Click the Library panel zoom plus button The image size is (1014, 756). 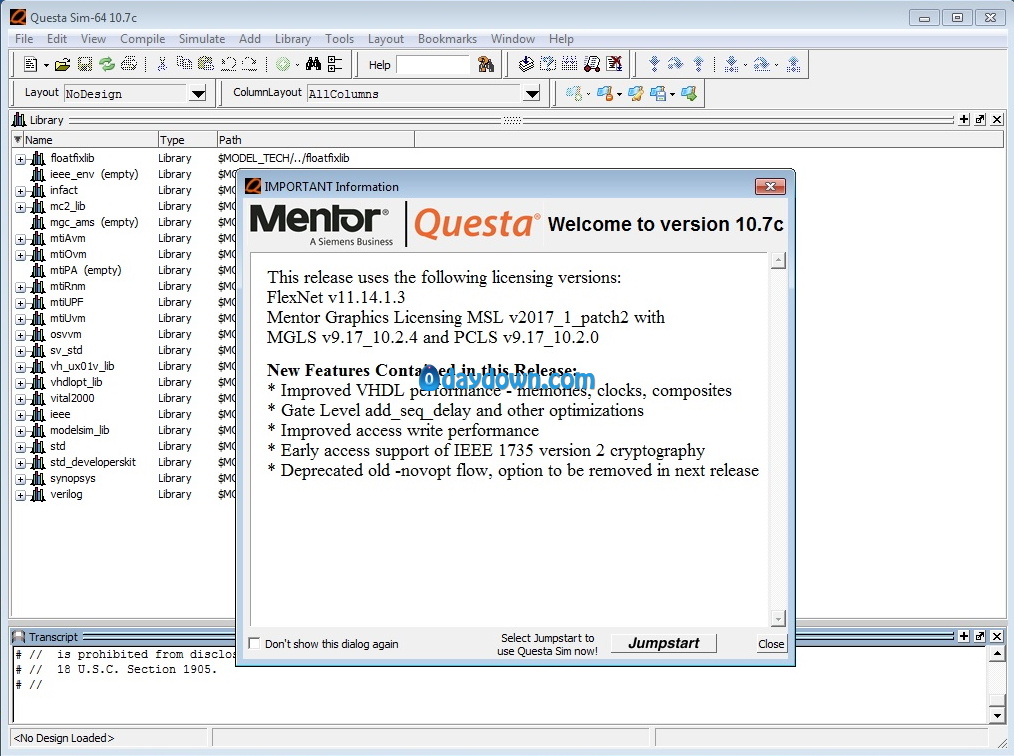[x=964, y=119]
